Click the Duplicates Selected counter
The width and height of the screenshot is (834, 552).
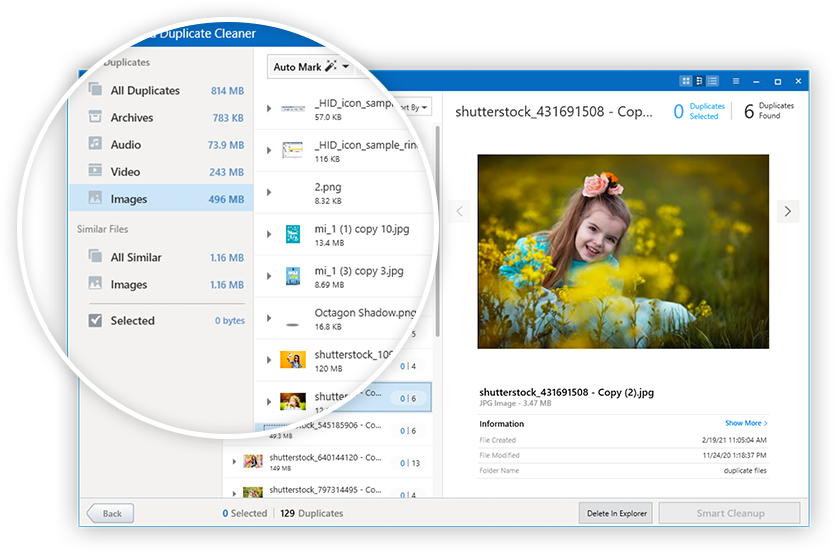[699, 111]
